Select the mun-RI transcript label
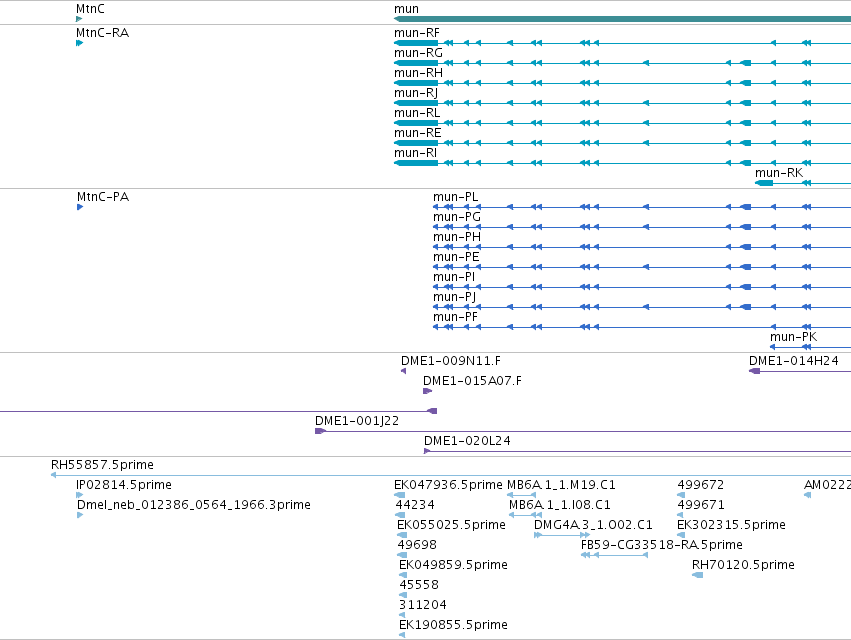This screenshot has width=851, height=640. [x=415, y=153]
